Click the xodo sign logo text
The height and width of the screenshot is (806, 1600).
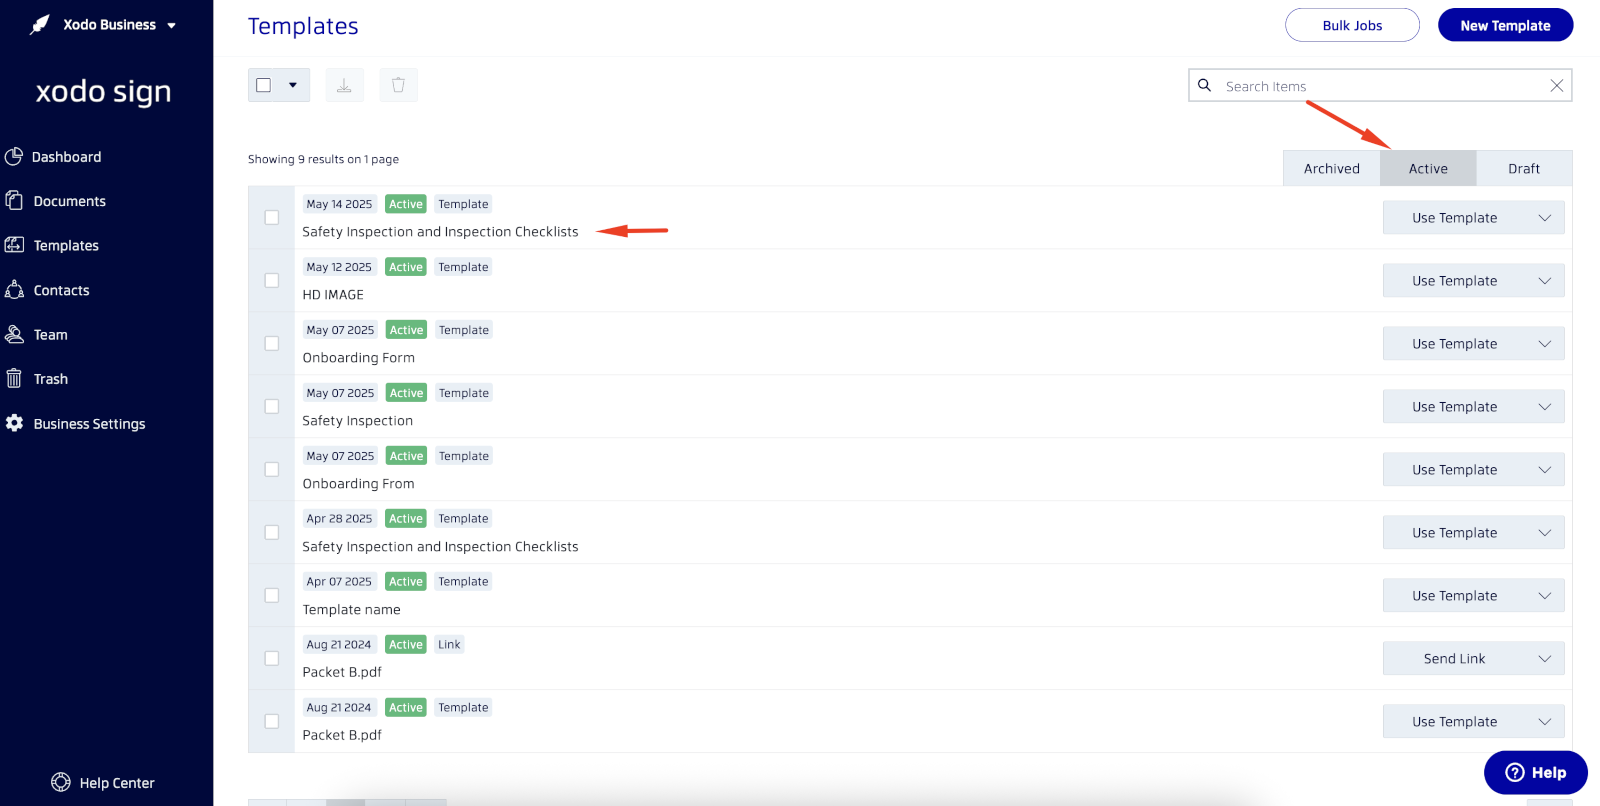pyautogui.click(x=104, y=92)
